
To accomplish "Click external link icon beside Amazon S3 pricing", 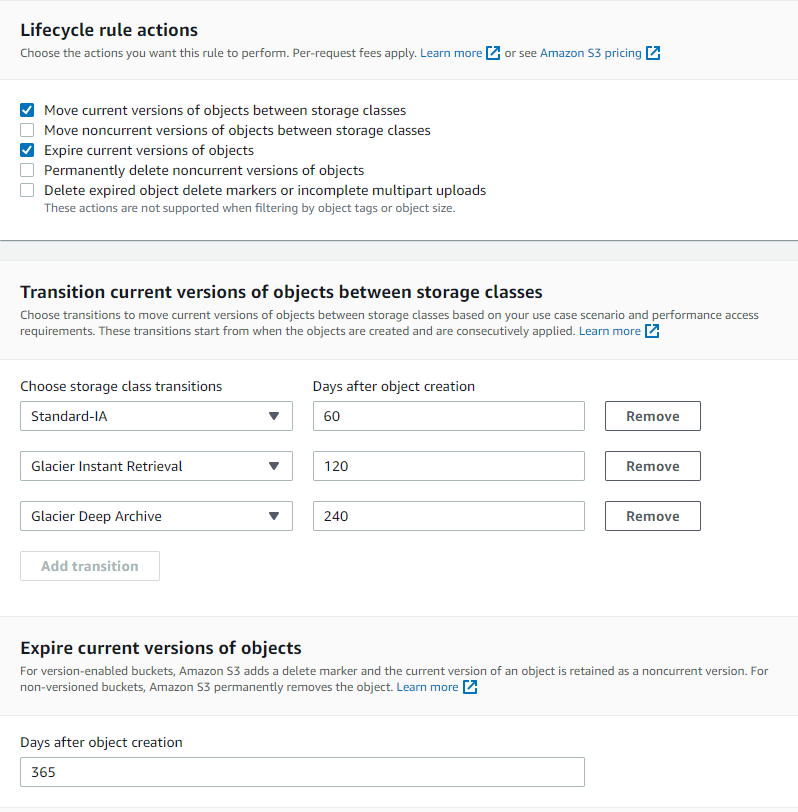I will click(x=653, y=53).
